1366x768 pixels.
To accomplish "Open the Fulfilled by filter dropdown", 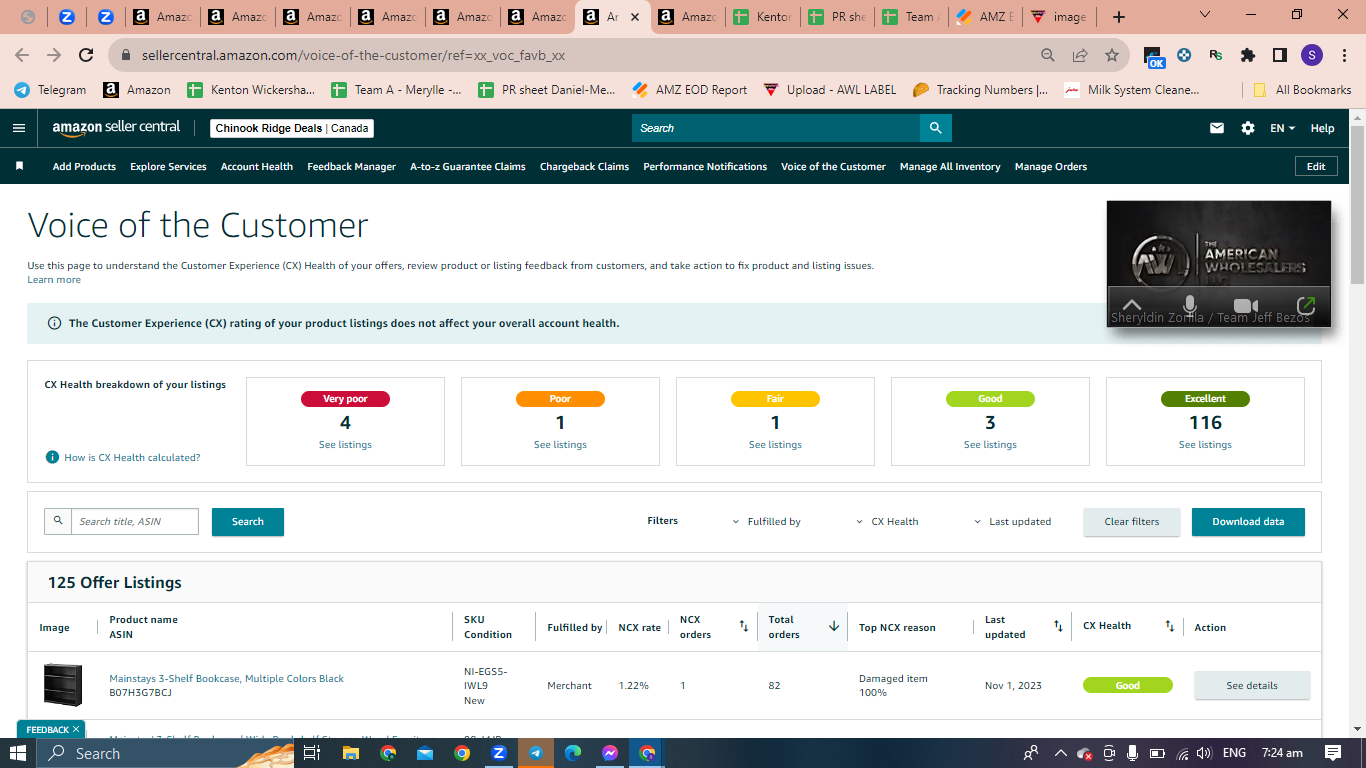I will (x=767, y=521).
